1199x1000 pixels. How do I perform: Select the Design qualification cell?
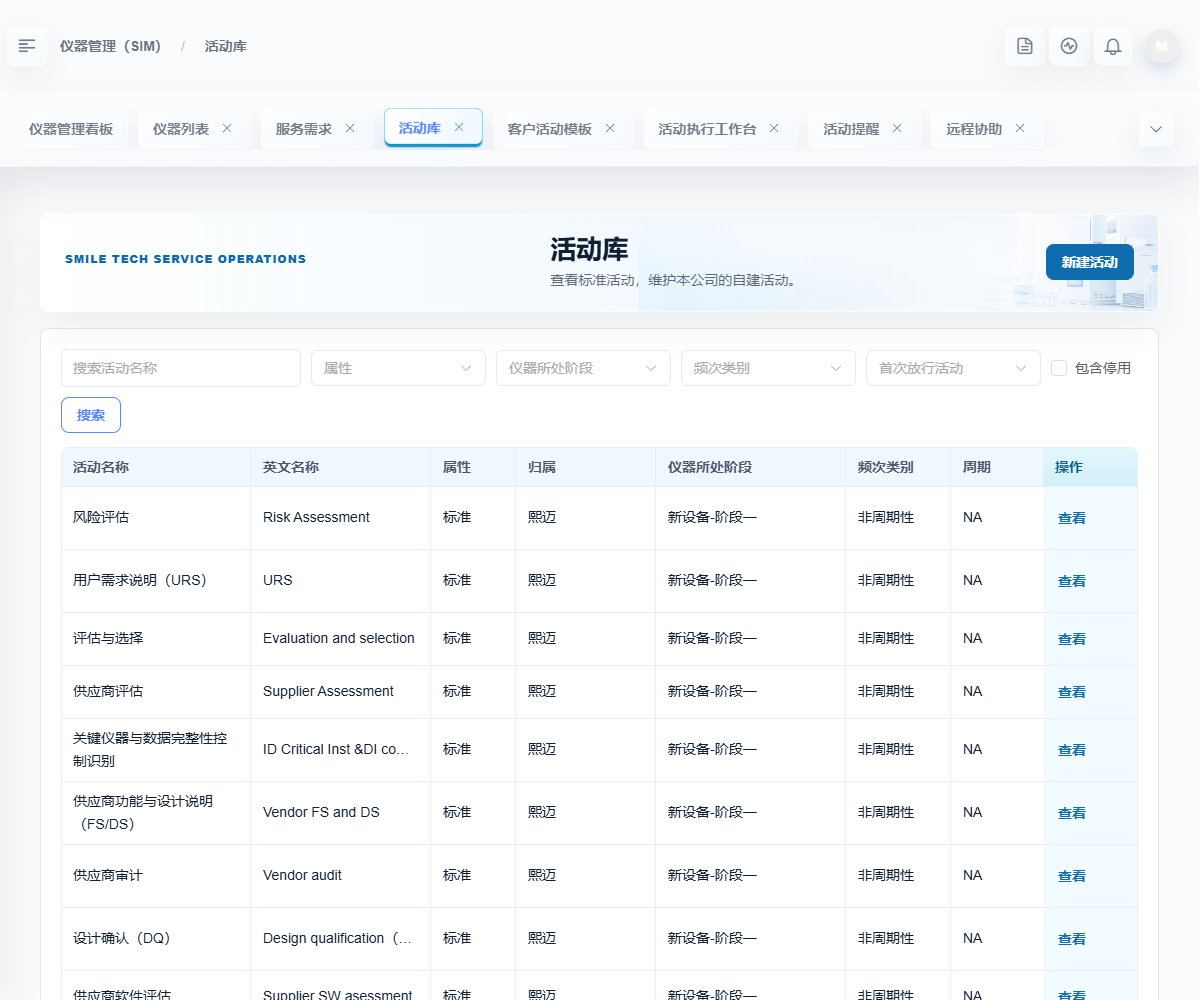pos(340,938)
